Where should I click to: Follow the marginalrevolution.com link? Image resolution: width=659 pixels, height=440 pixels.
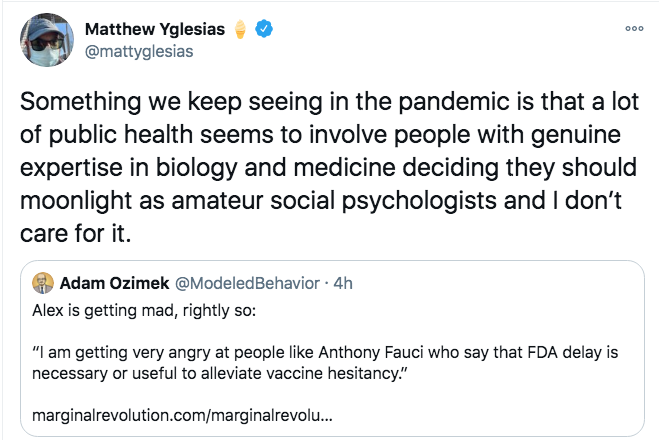(182, 416)
